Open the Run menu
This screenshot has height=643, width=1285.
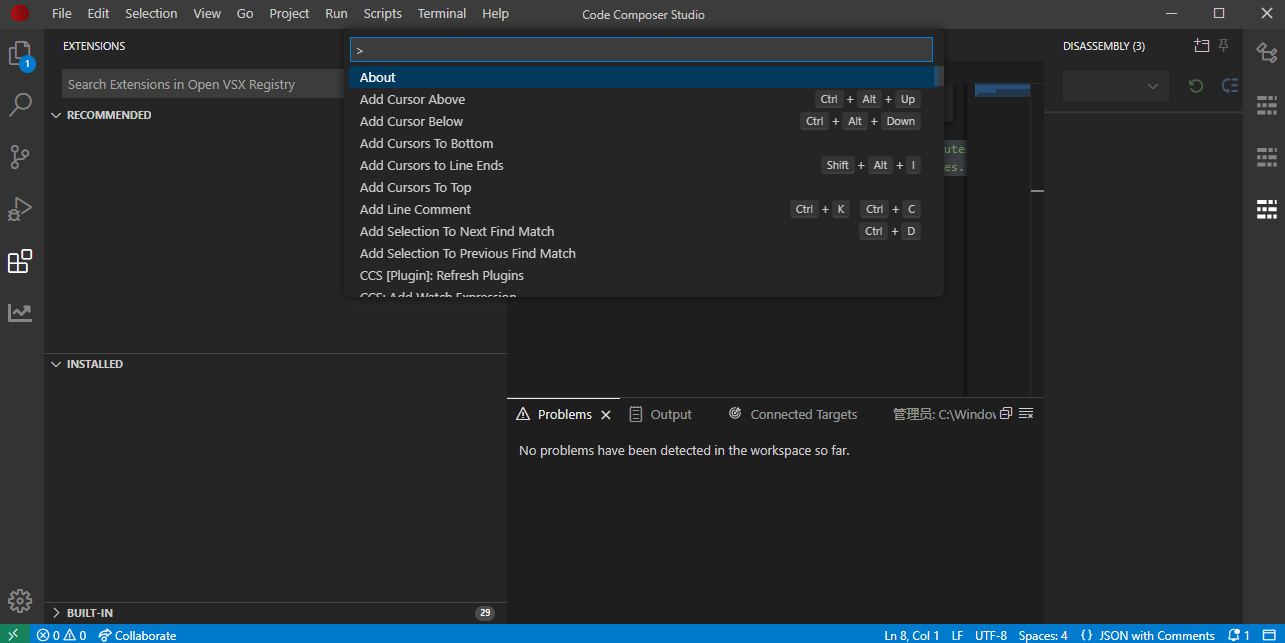coord(337,14)
